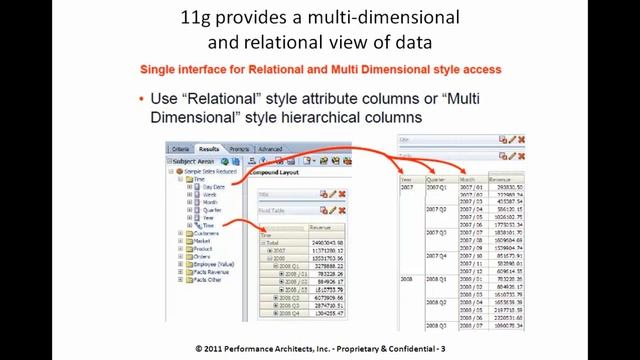The width and height of the screenshot is (640, 360).
Task: Switch to the Criteria tab
Action: pos(180,149)
